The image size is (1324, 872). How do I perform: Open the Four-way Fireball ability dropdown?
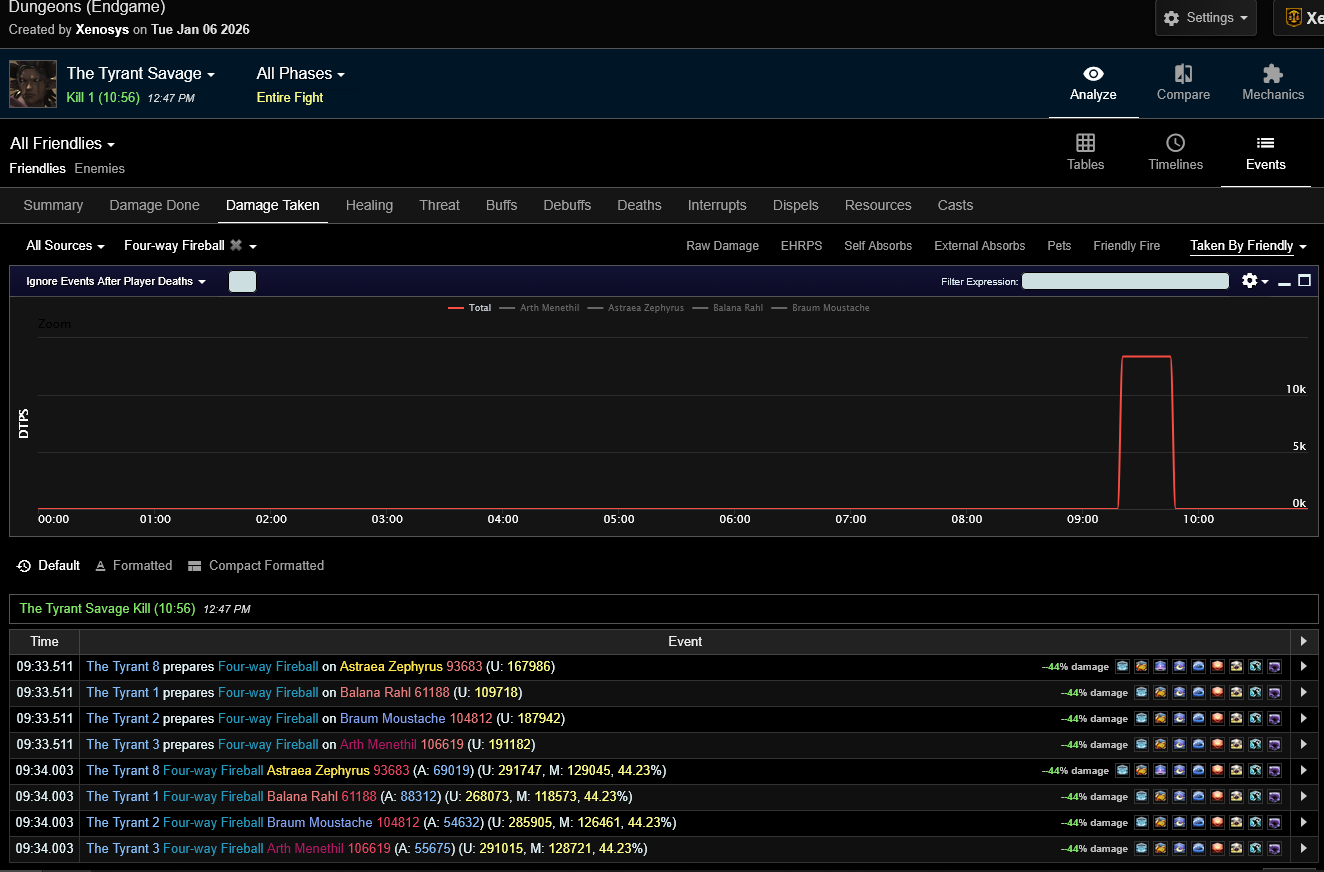(190, 246)
